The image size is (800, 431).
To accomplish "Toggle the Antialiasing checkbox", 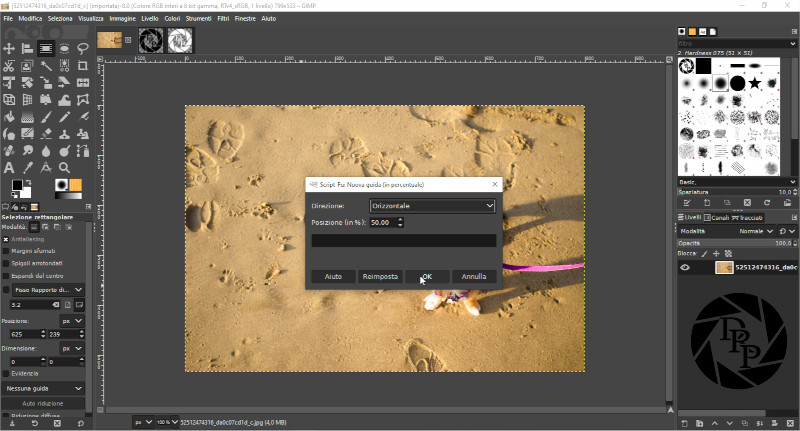I will tap(6, 239).
